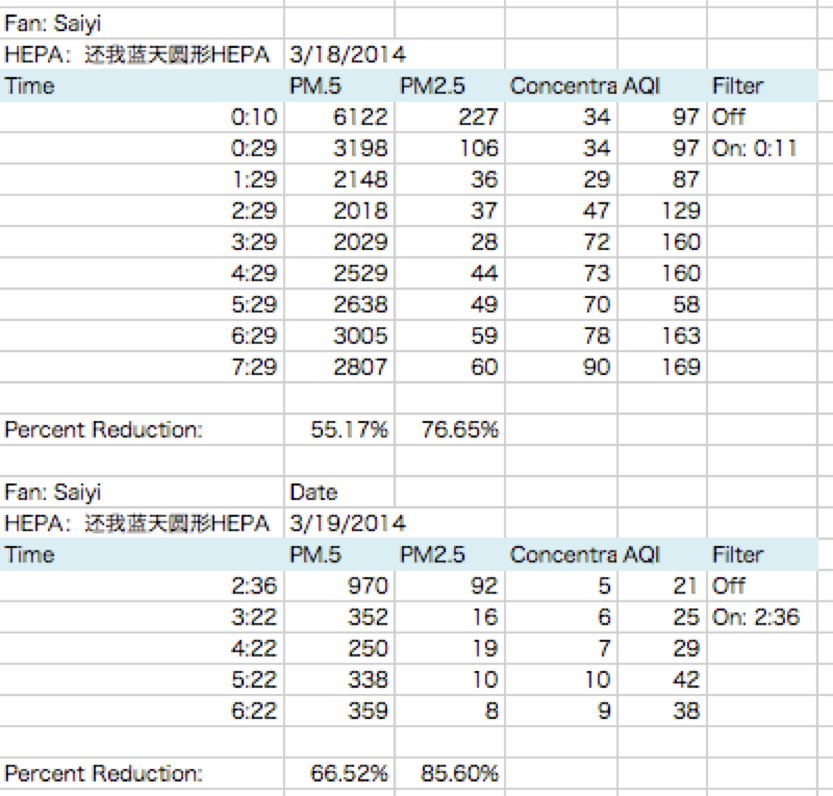This screenshot has width=833, height=796.
Task: Select the 3/18/2014 date cell
Action: 340,54
